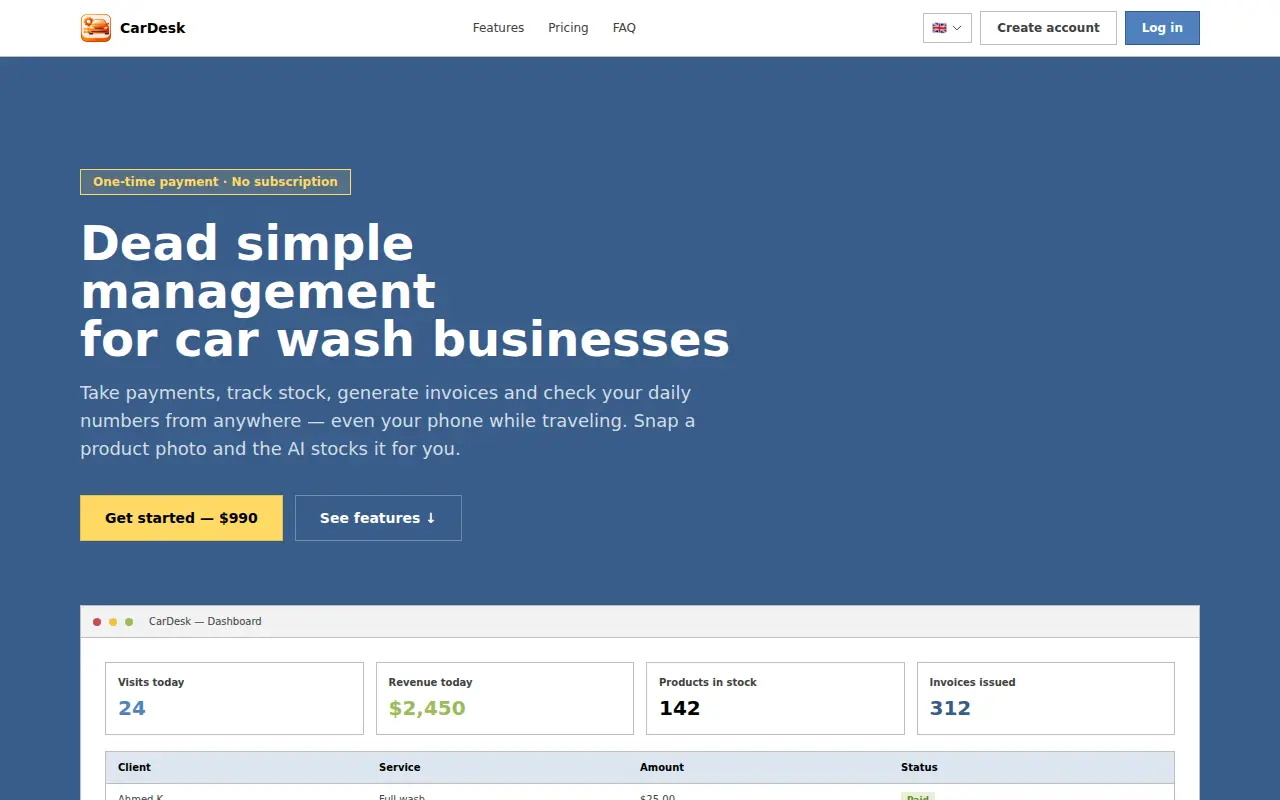Select the Revenue today card
Image resolution: width=1280 pixels, height=800 pixels.
pyautogui.click(x=505, y=698)
